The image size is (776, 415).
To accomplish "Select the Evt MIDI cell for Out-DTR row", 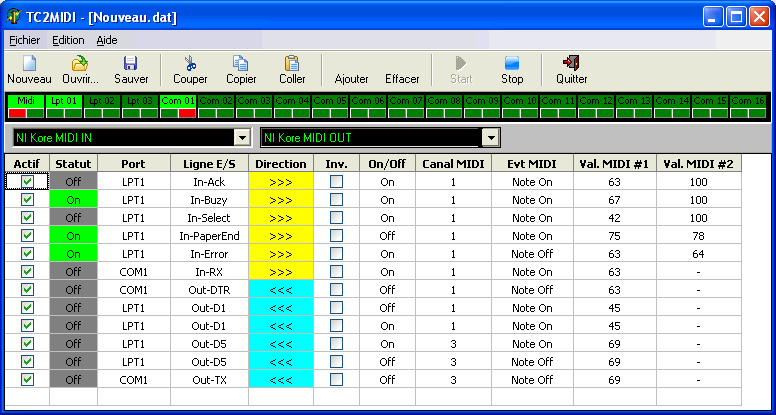I will (532, 289).
